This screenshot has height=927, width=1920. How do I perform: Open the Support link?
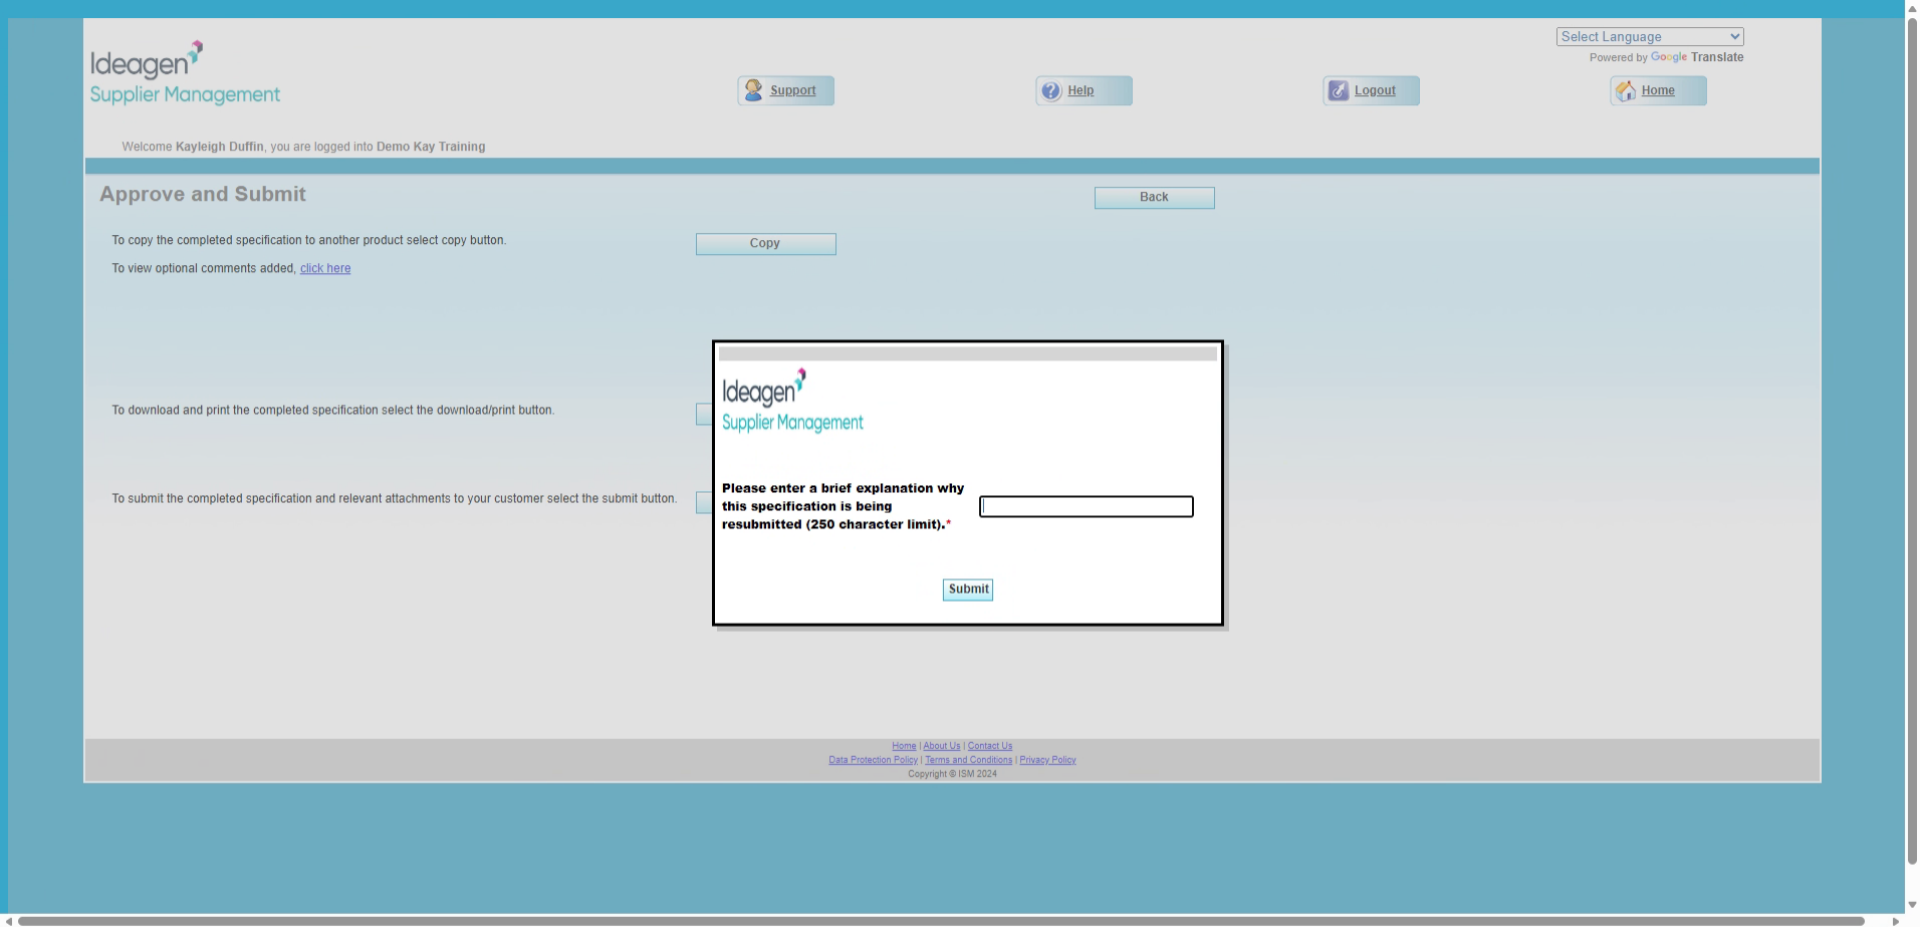coord(793,90)
